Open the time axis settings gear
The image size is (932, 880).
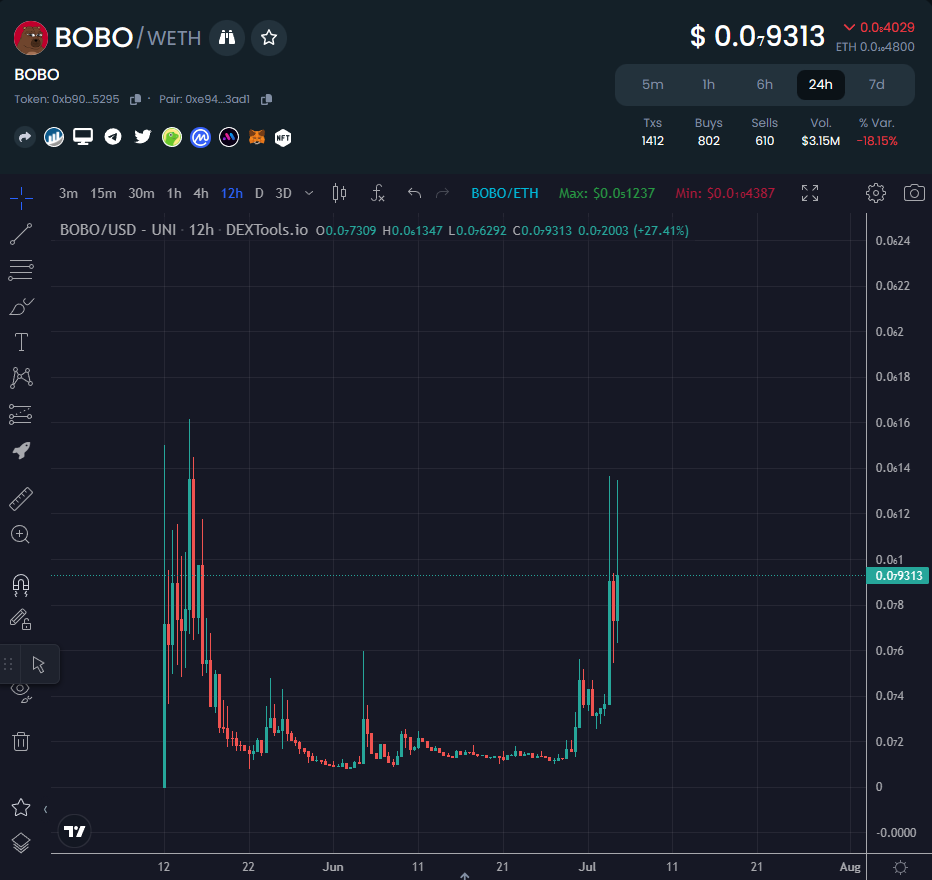900,868
